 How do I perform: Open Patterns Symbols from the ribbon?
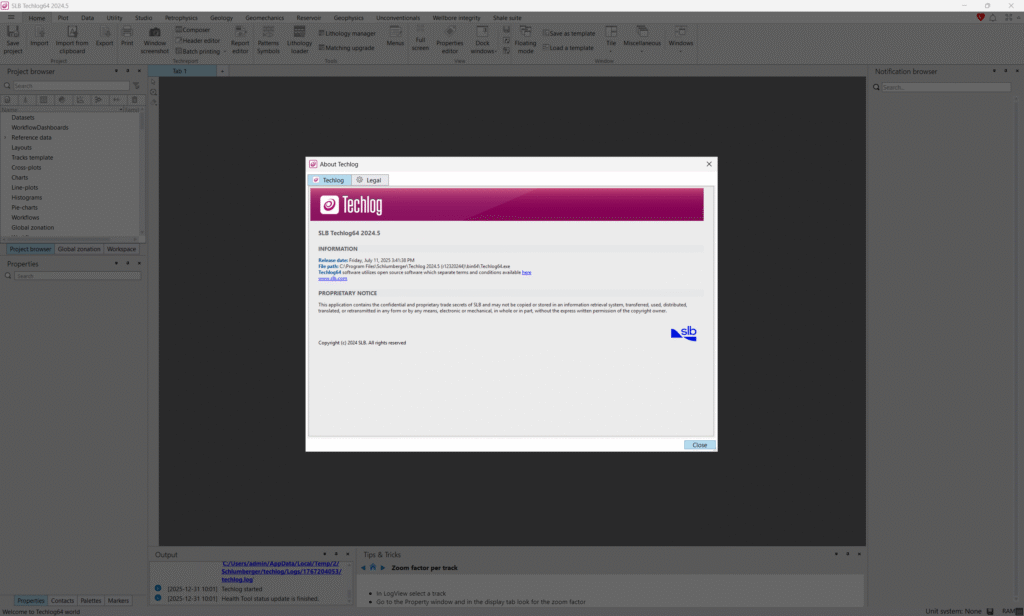[x=268, y=34]
